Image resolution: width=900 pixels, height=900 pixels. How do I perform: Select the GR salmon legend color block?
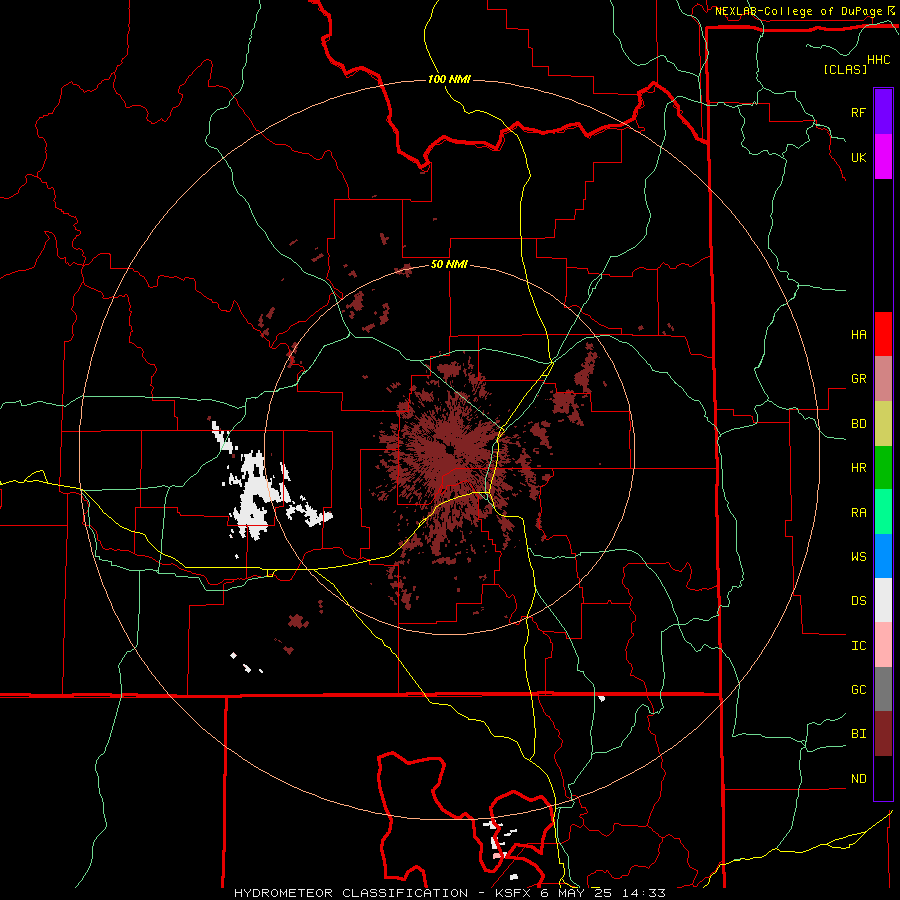click(x=883, y=378)
